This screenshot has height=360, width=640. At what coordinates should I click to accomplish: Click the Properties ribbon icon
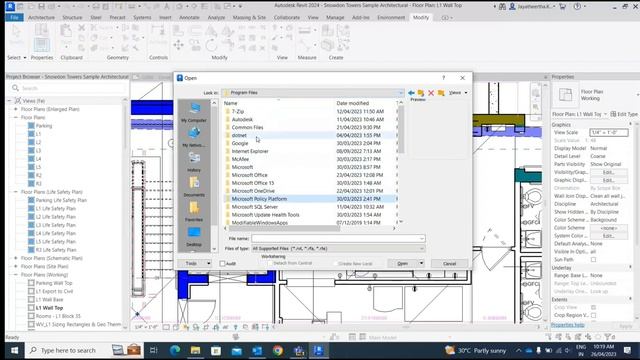click(x=42, y=45)
